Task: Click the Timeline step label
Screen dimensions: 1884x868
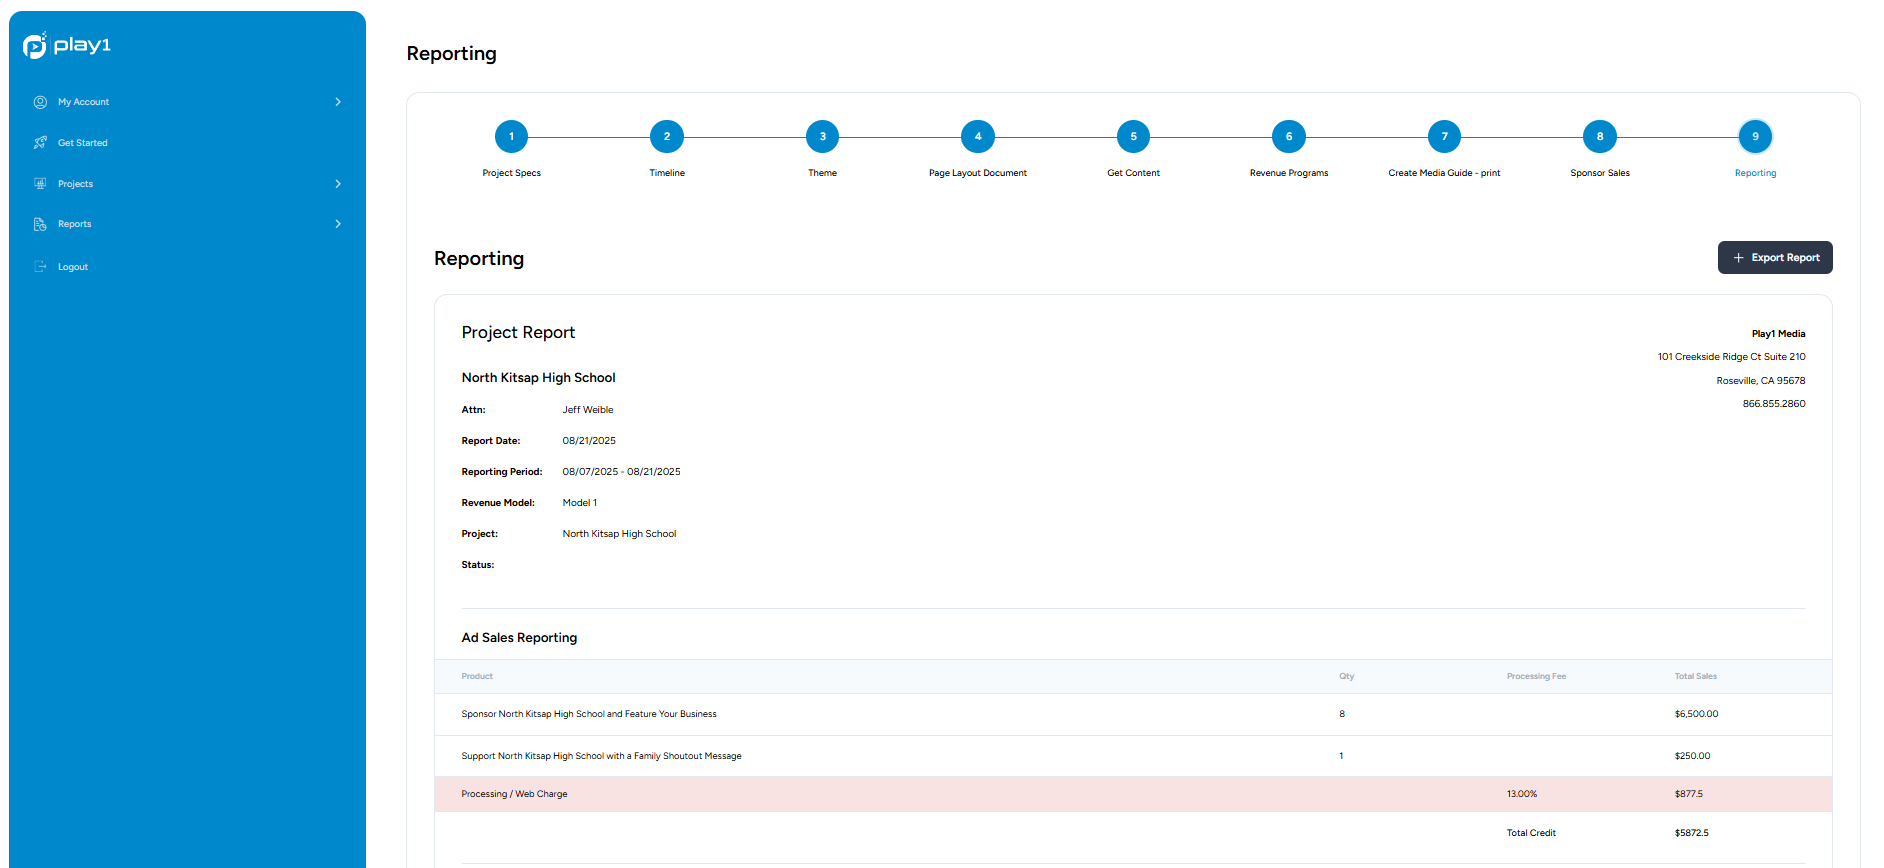Action: [667, 173]
